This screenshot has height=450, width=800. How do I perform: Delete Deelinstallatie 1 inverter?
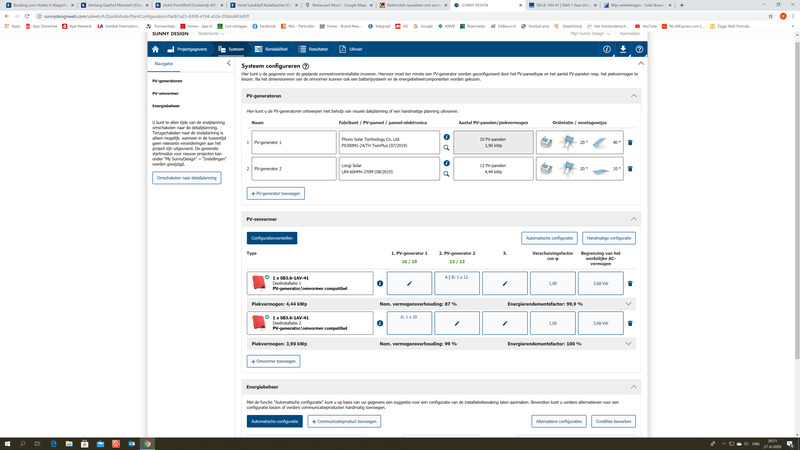[630, 284]
